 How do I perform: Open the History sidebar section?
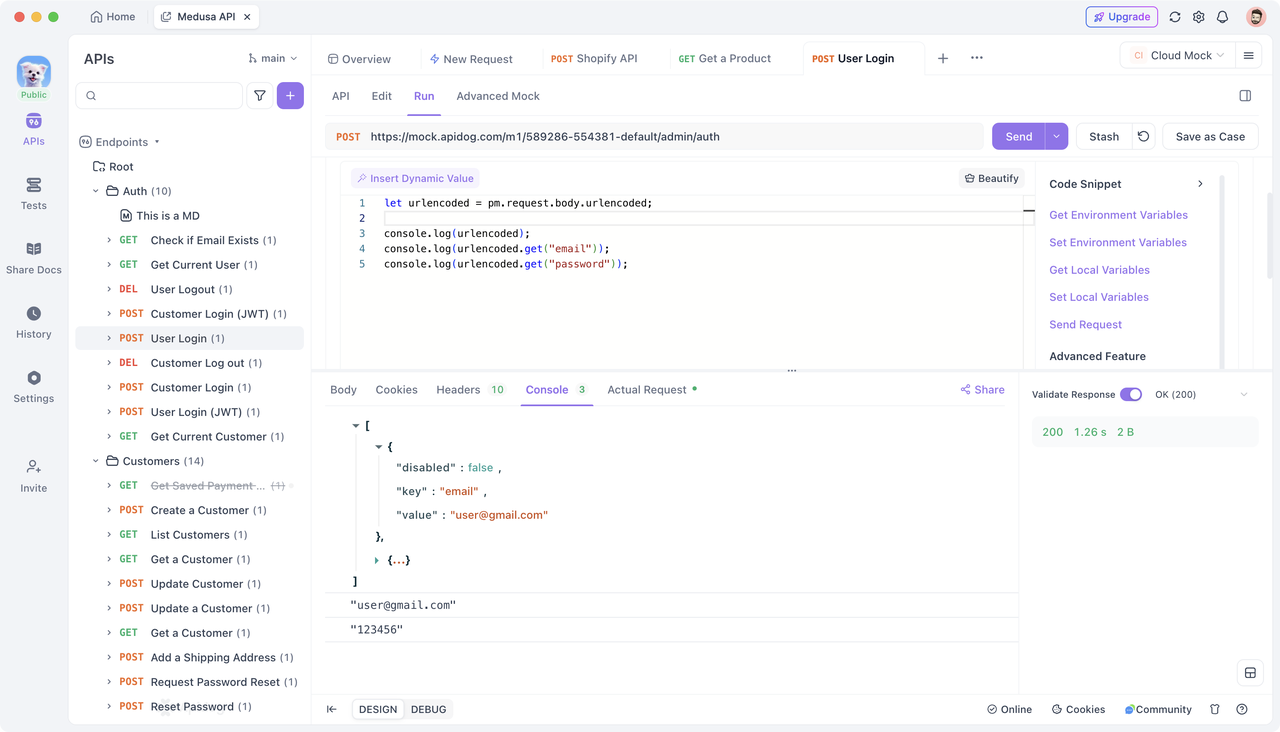34,322
